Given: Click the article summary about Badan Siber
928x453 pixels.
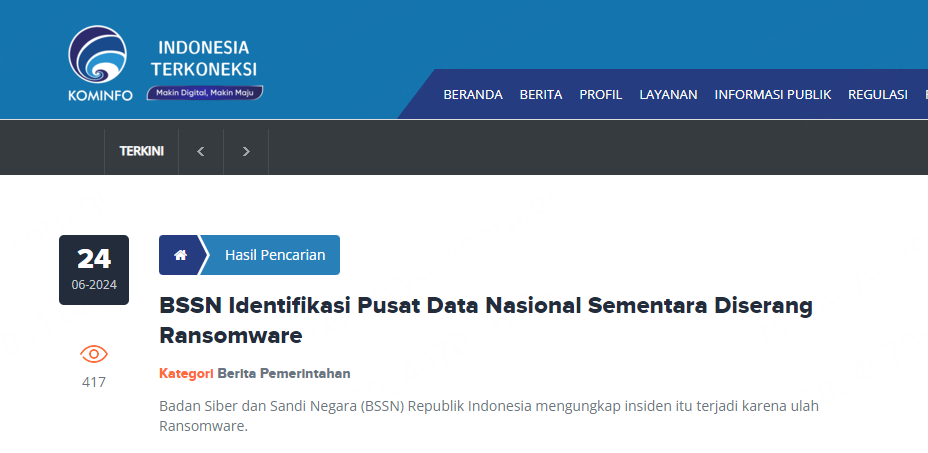Looking at the screenshot, I should click(x=489, y=416).
